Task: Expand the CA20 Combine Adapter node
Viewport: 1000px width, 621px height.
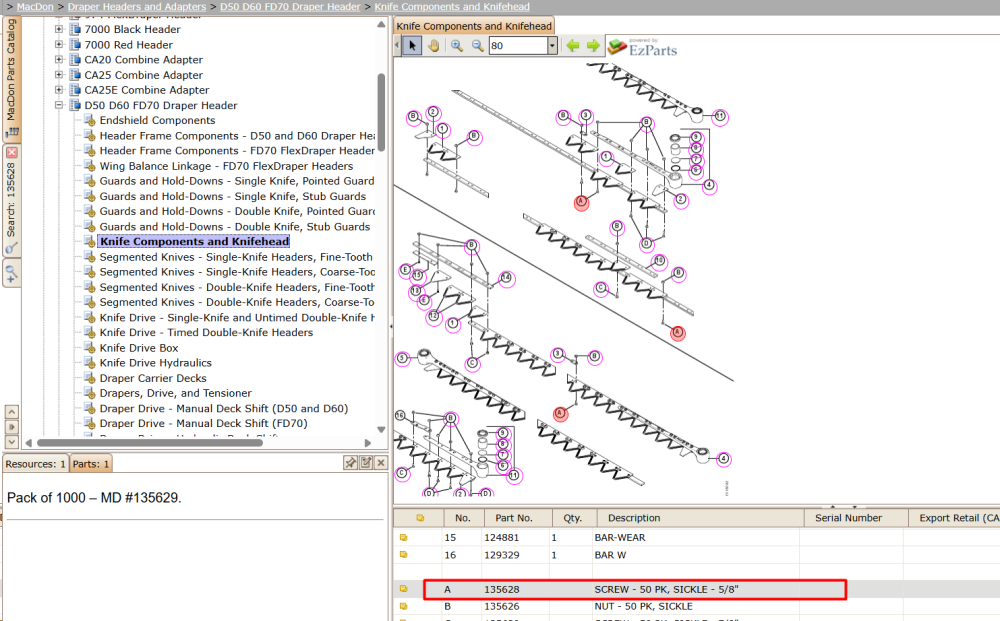Action: coord(59,59)
